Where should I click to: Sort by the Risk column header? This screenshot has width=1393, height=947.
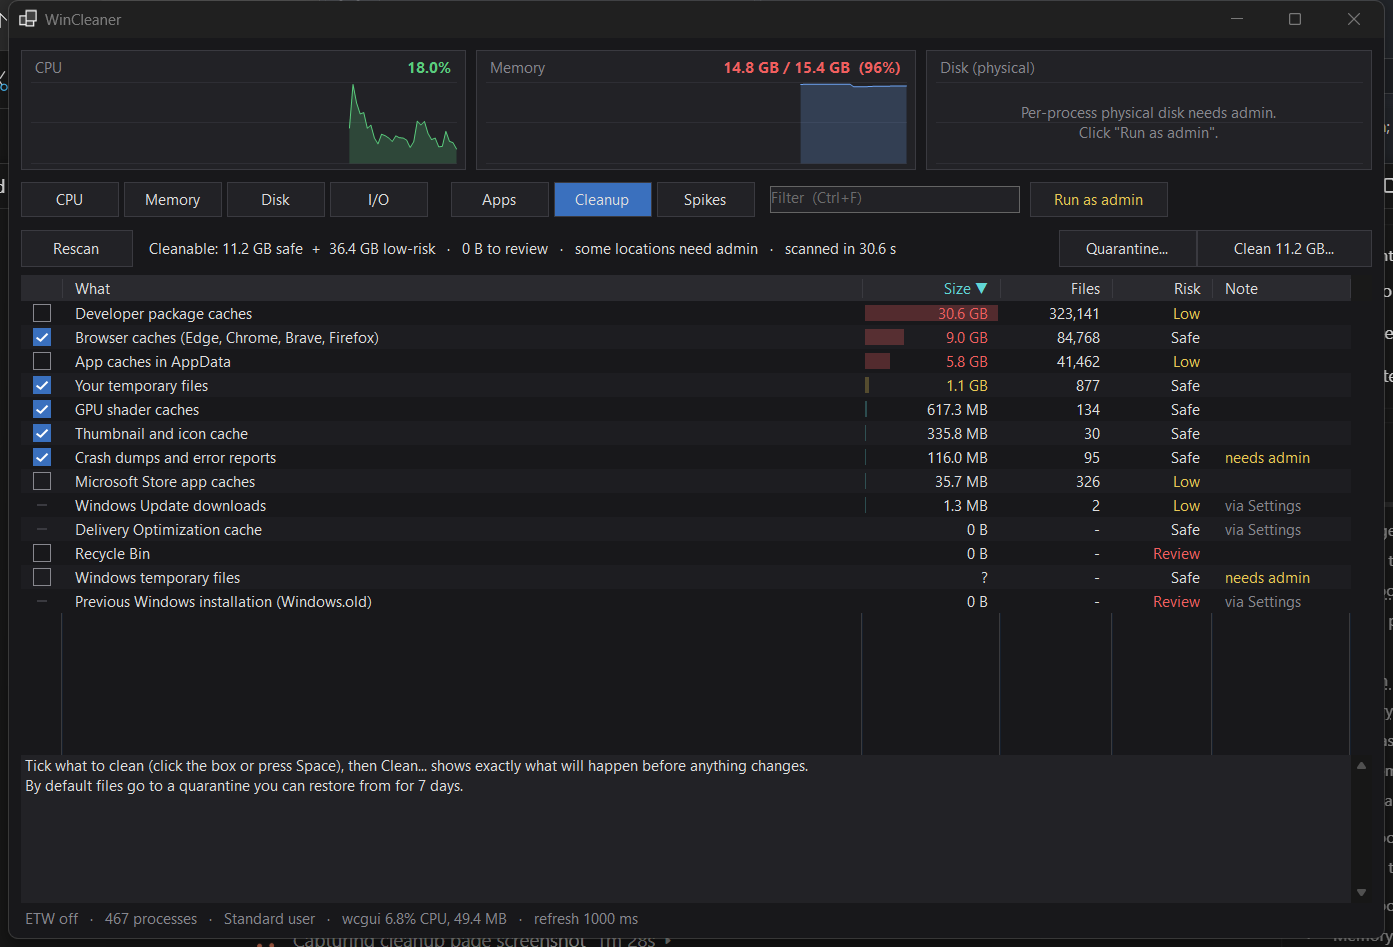(x=1162, y=289)
